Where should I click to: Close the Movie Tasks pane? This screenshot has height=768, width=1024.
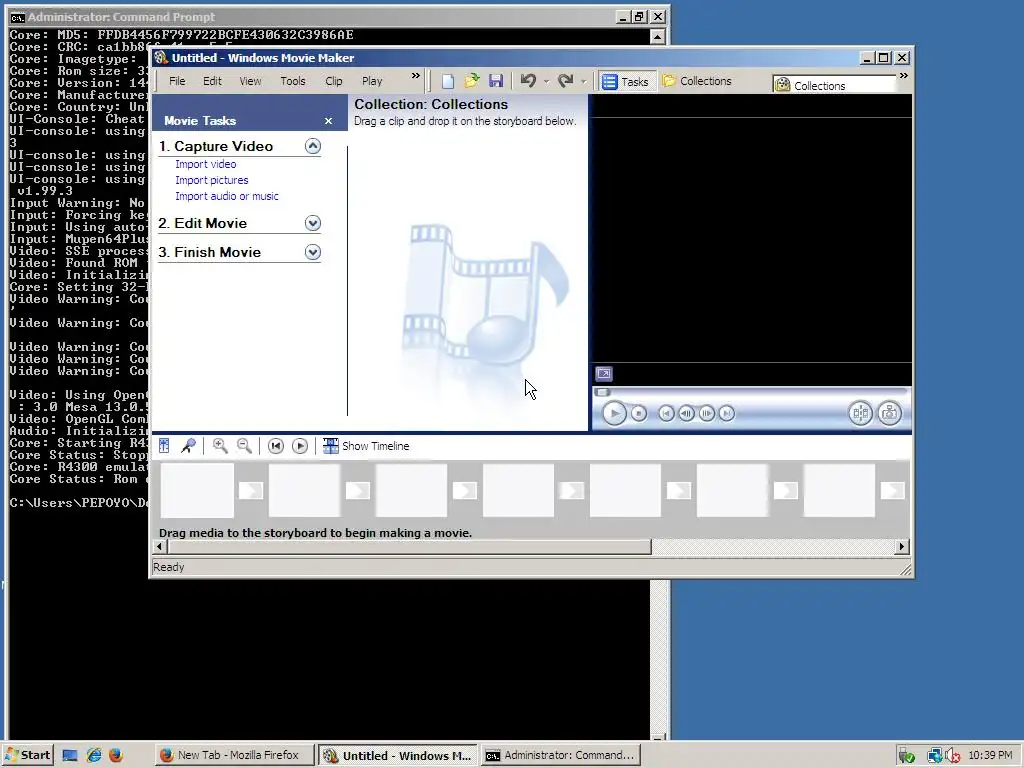328,121
